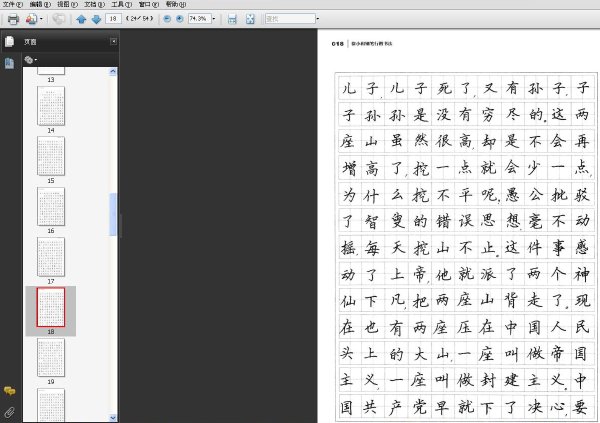Click thumbnail panel scroll-down arrow

click(x=113, y=418)
